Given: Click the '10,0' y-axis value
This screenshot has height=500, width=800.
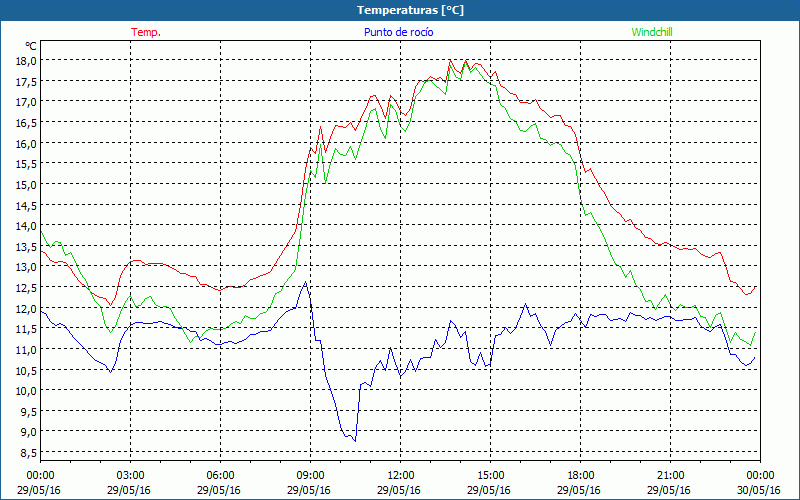Looking at the screenshot, I should (x=26, y=391).
